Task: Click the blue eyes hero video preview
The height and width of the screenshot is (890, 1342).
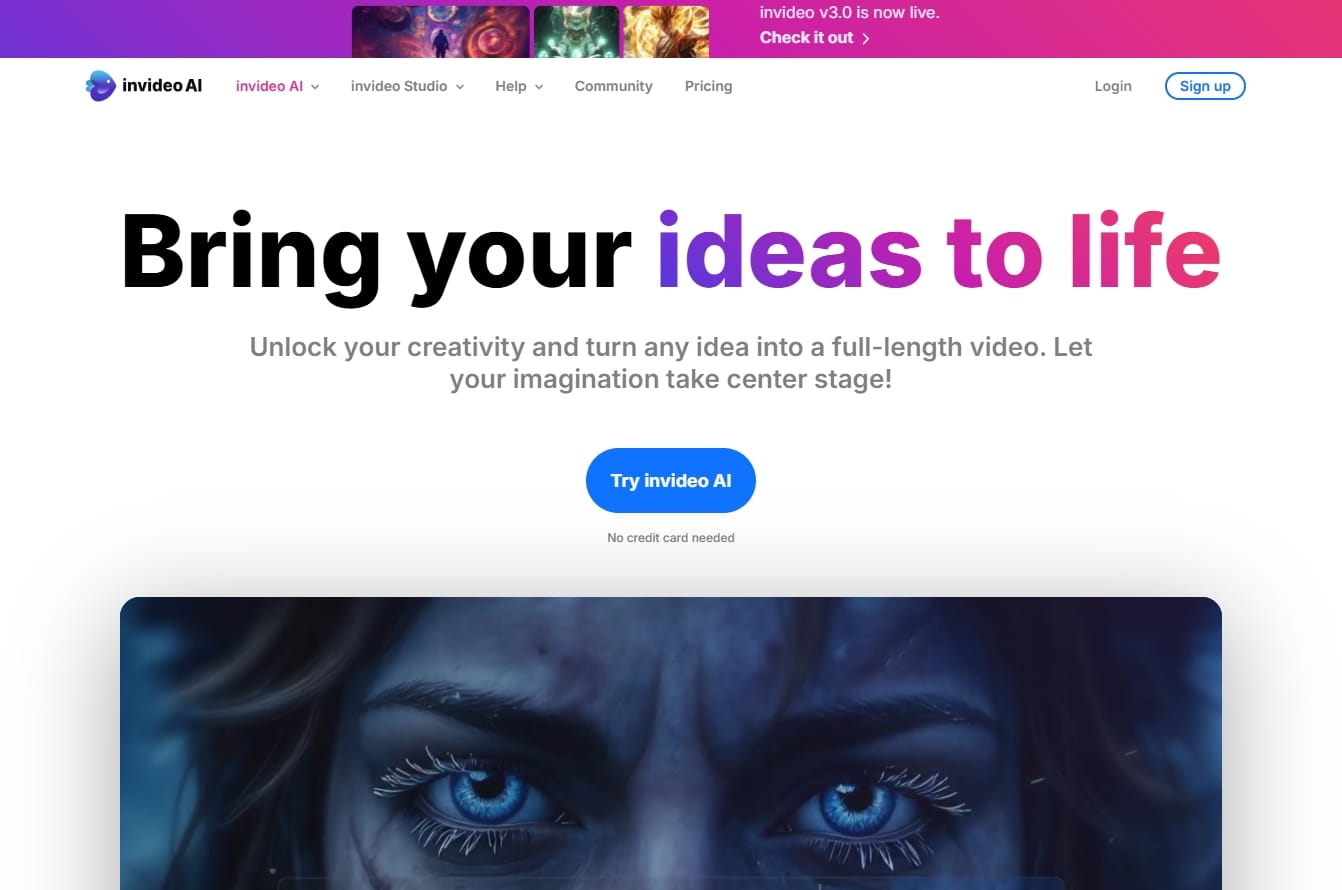Action: pos(671,743)
